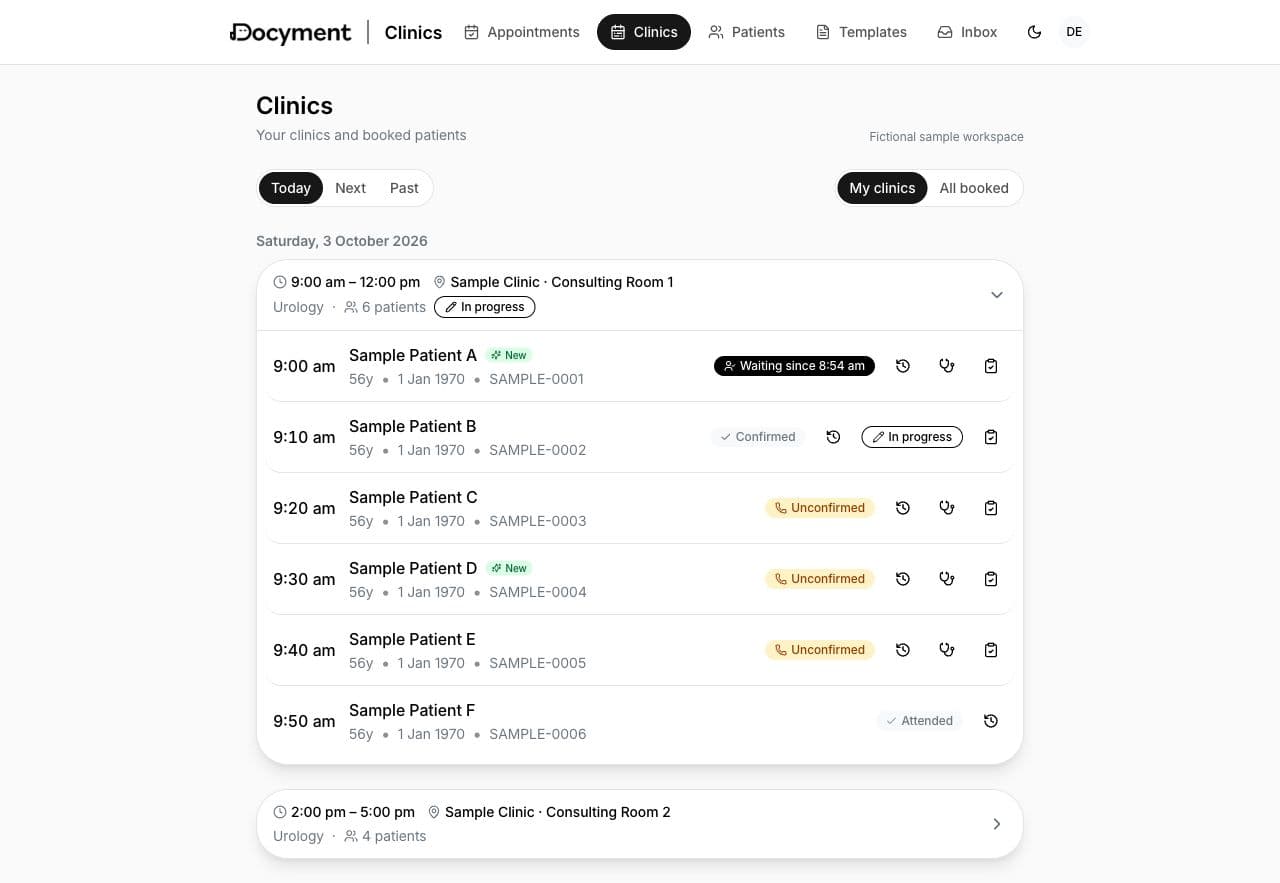The width and height of the screenshot is (1280, 883).
Task: View history icon for Sample Patient E
Action: (903, 650)
